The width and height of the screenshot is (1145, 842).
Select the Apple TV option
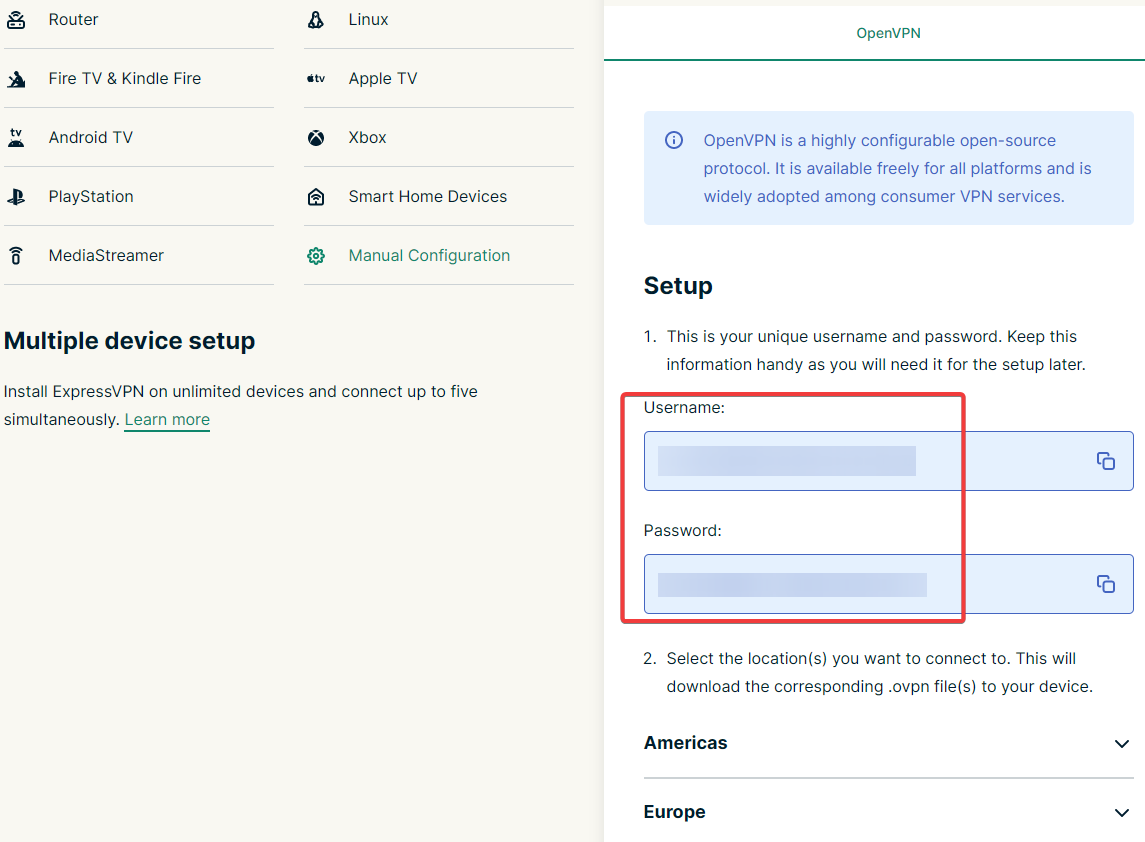[x=438, y=79]
